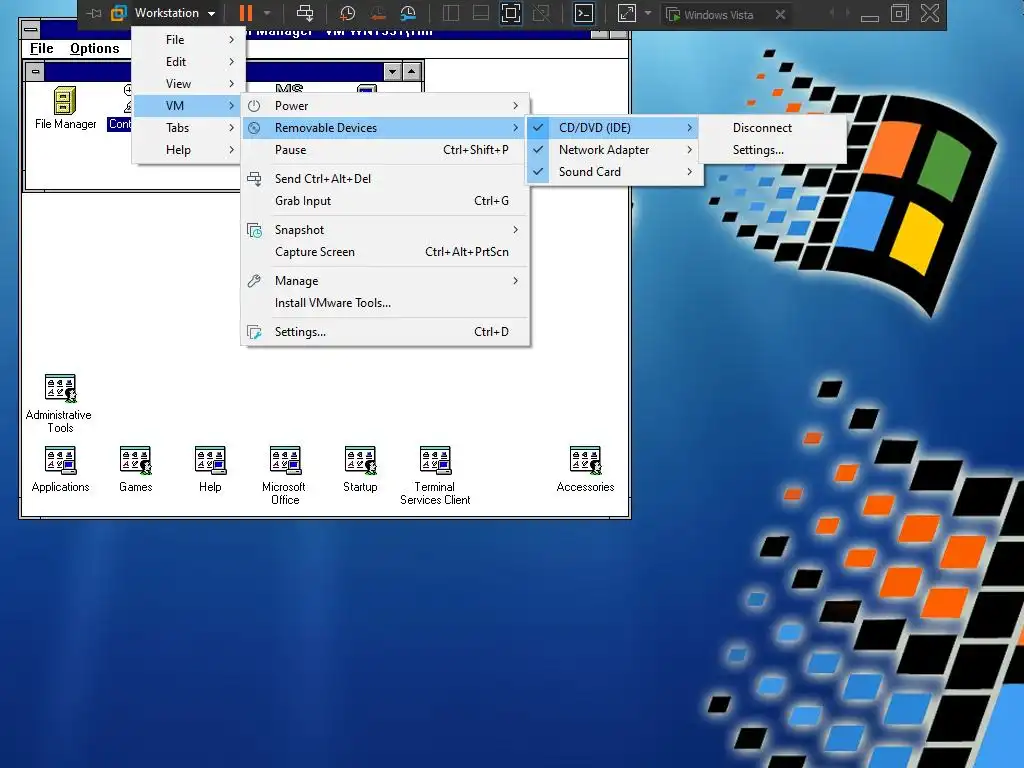Expand the CD/DVD (IDE) submenu arrow

689,128
